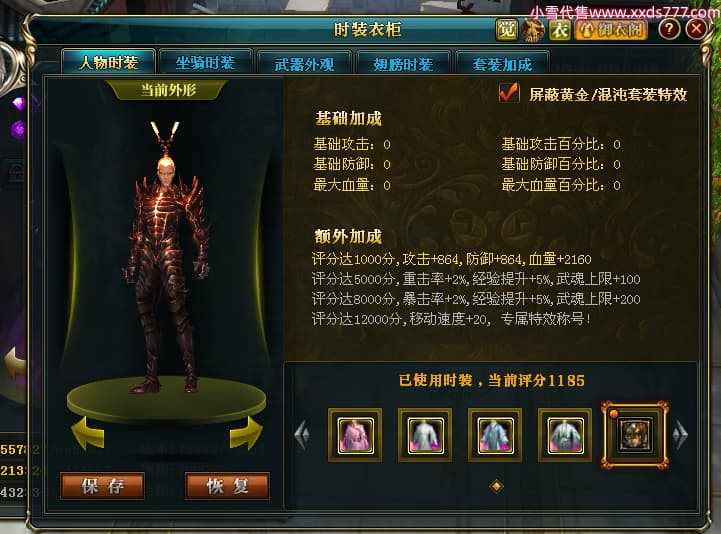
Task: Click the 览 preview icon
Action: pos(507,30)
